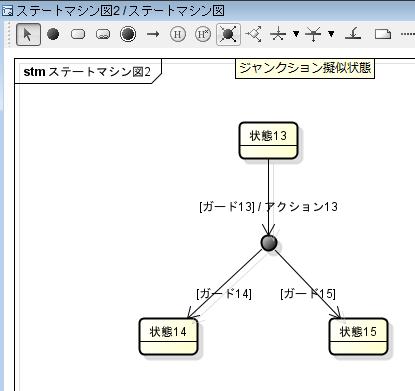
Task: Select the fork pseudostate tool
Action: click(278, 34)
